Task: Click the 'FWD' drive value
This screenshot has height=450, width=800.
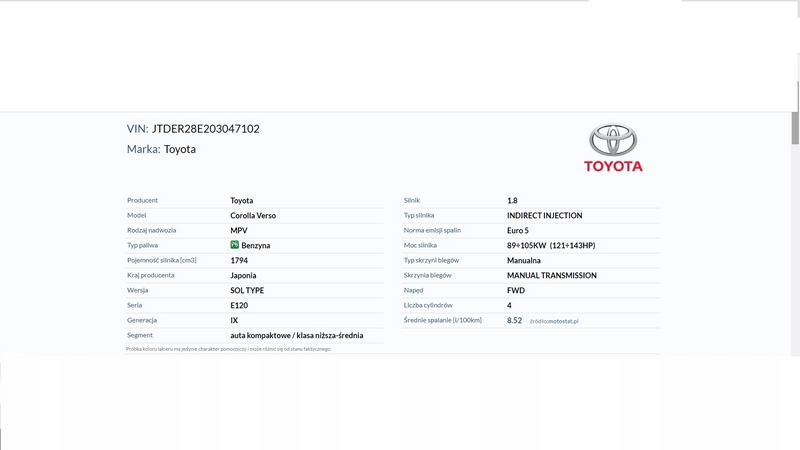Action: 516,290
